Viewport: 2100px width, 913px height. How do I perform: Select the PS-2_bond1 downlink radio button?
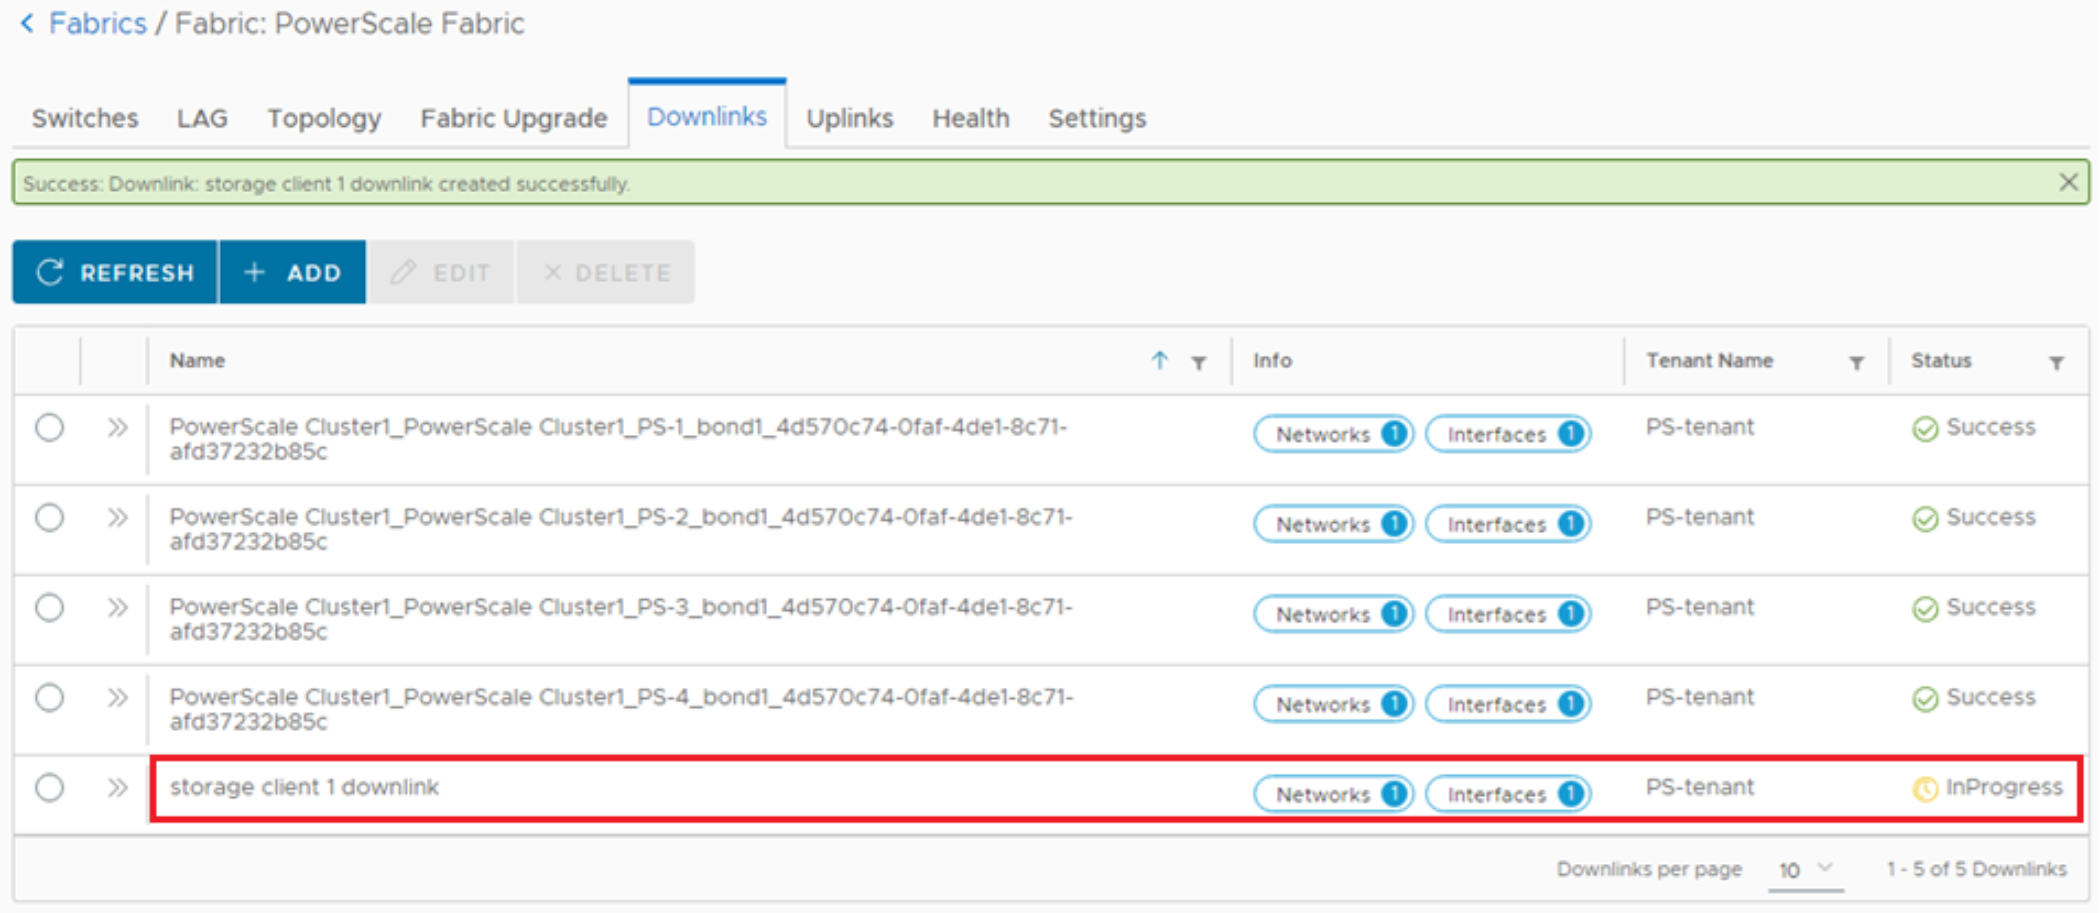click(49, 518)
